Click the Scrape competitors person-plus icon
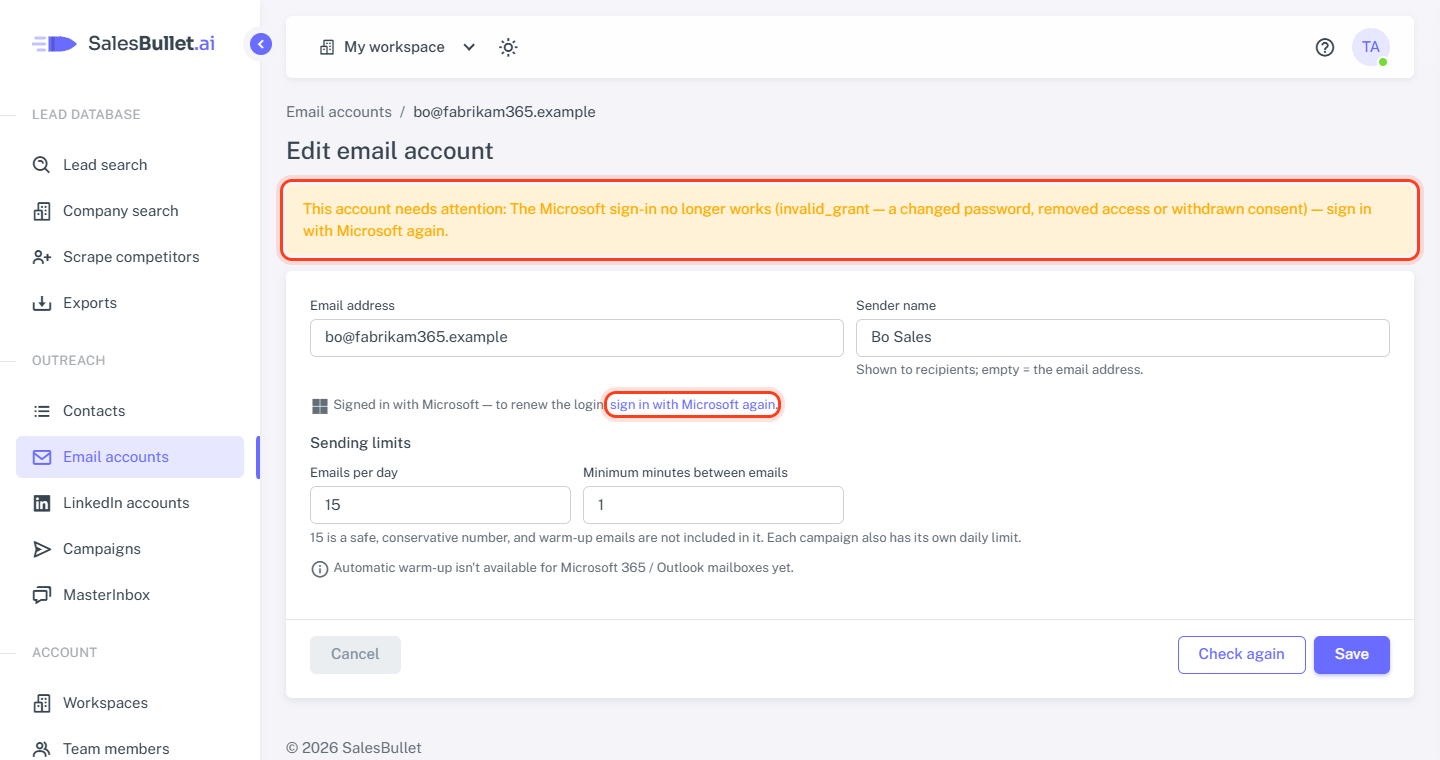1440x760 pixels. [42, 257]
